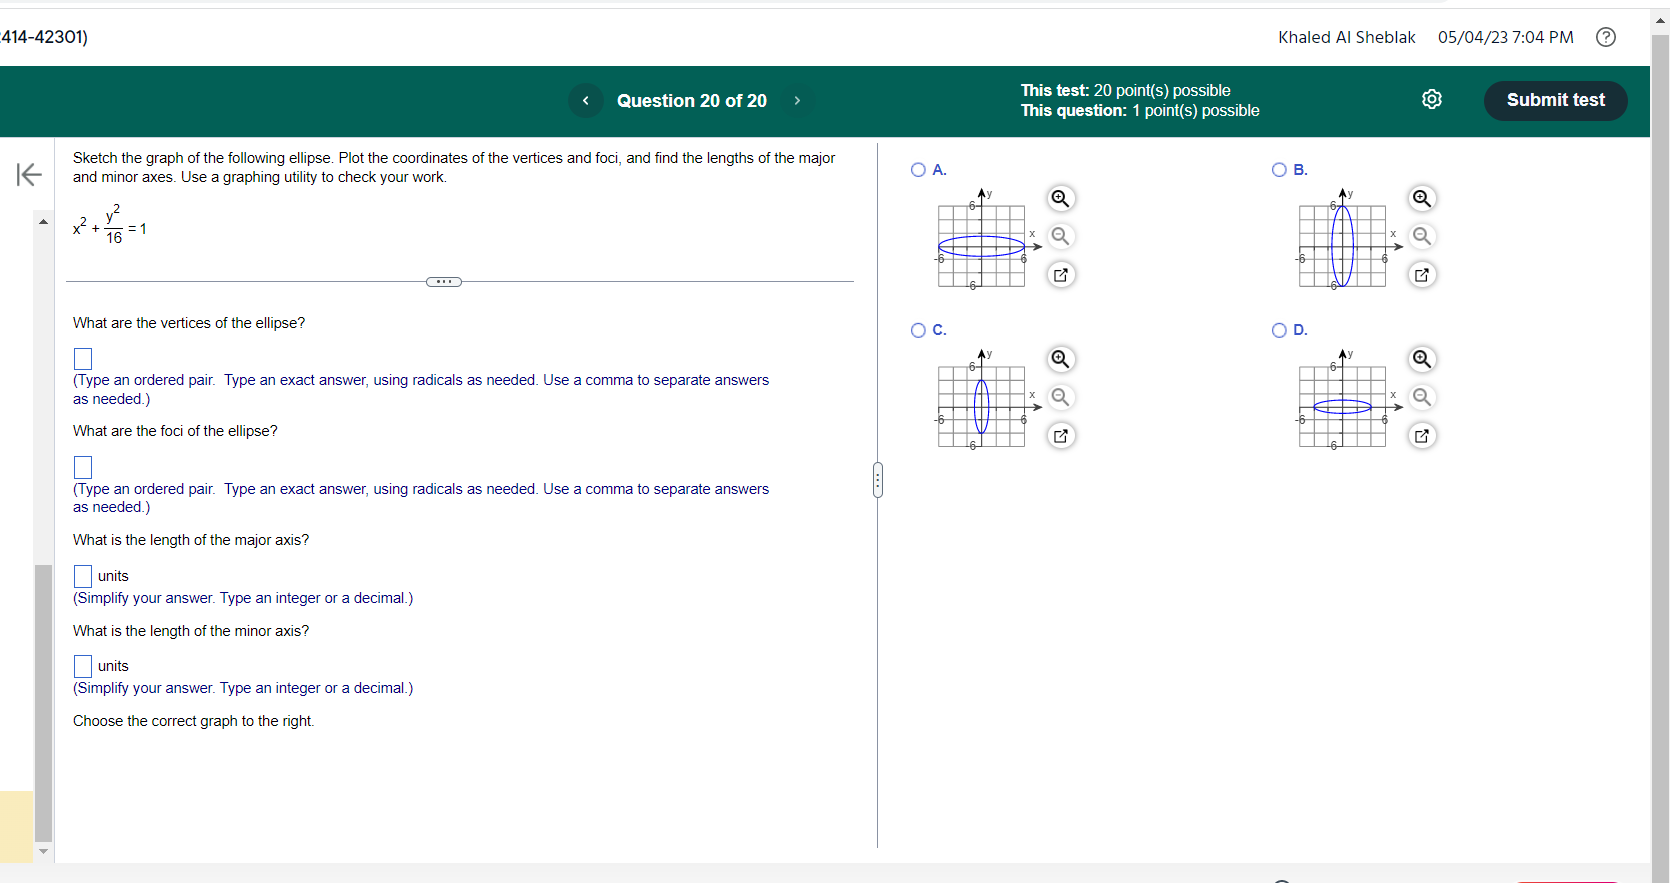Submit the test

[x=1555, y=100]
